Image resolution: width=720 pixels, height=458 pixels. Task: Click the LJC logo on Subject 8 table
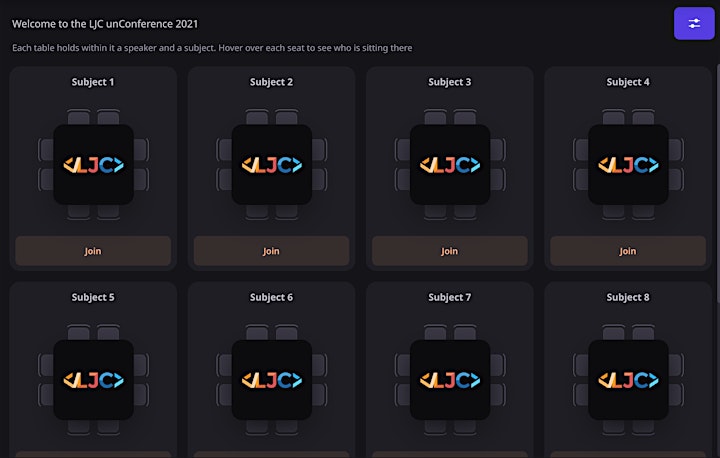(628, 380)
